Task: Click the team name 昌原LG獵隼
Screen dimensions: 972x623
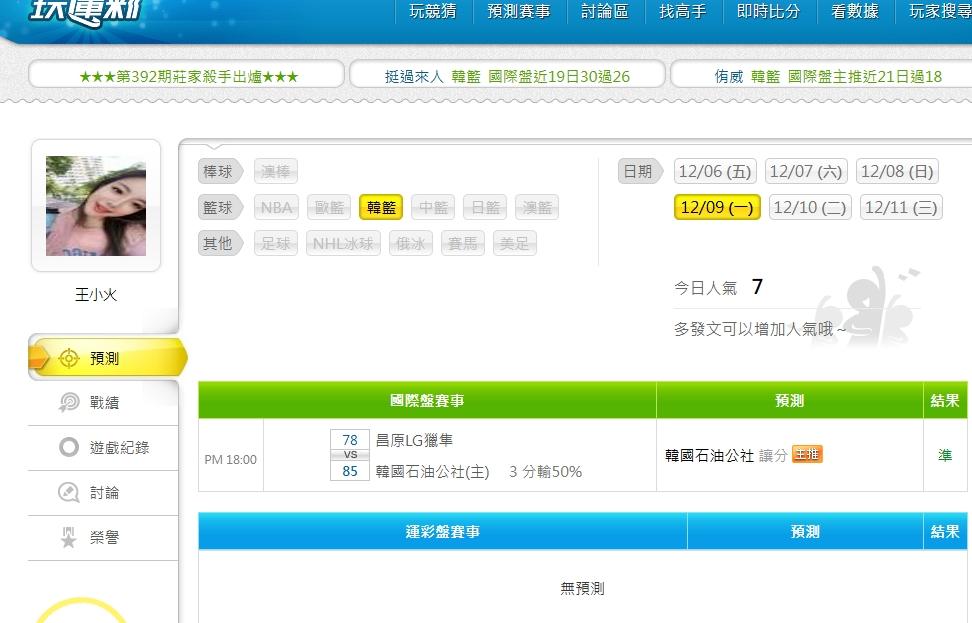Action: pyautogui.click(x=414, y=440)
